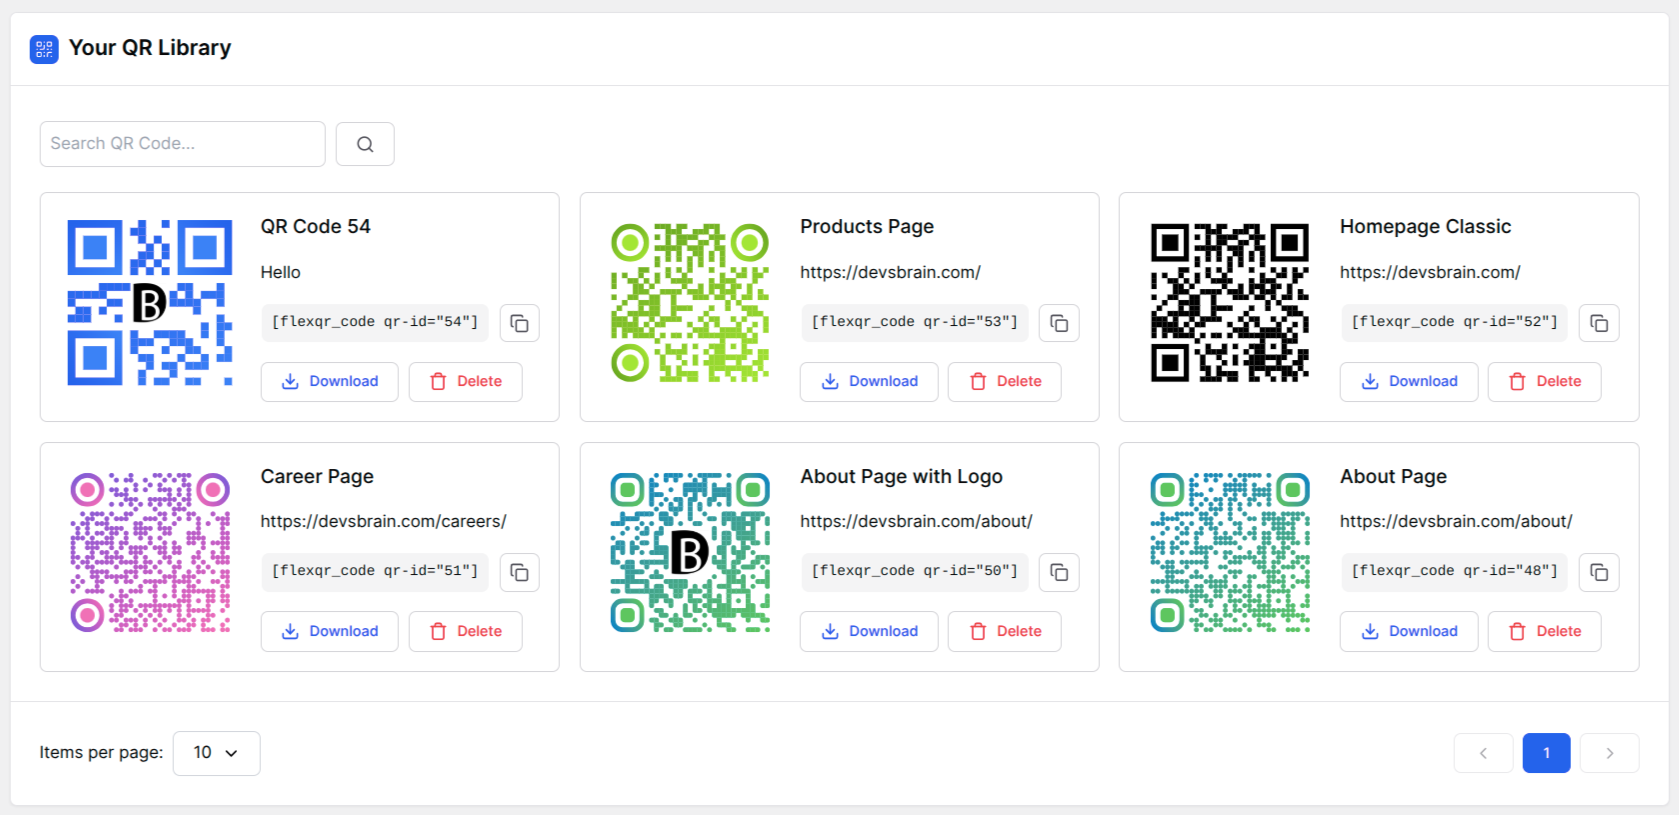Delete the Career Page QR
This screenshot has width=1679, height=815.
tap(466, 631)
